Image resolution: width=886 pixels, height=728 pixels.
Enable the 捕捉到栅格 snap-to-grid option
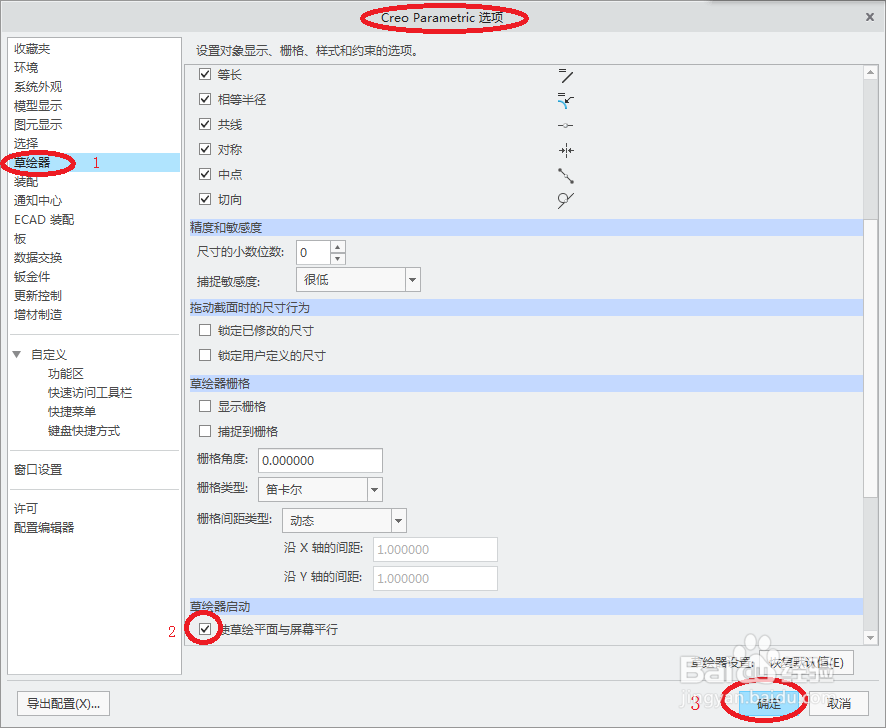[205, 431]
